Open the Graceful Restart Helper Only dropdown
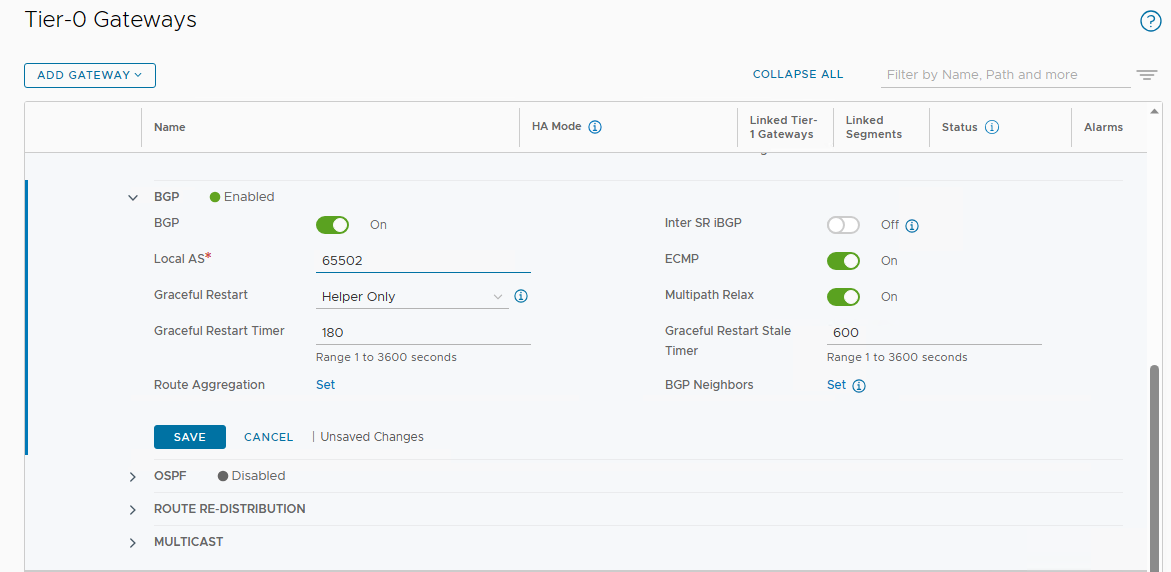This screenshot has width=1171, height=572. tap(412, 296)
